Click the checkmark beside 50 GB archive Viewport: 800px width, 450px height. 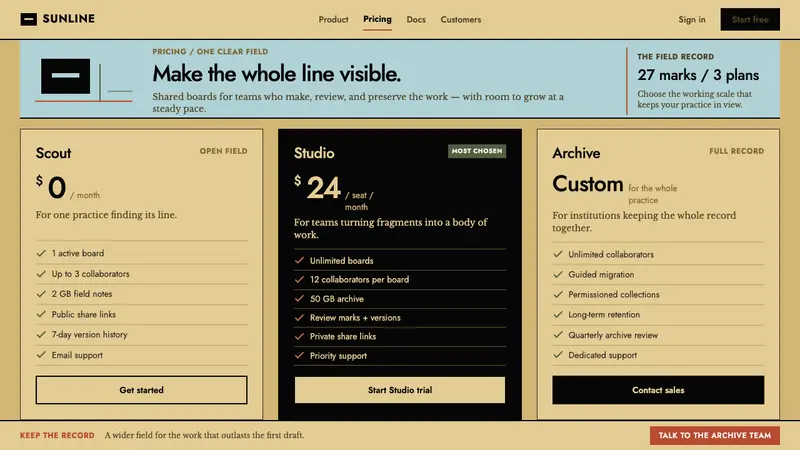(x=299, y=298)
